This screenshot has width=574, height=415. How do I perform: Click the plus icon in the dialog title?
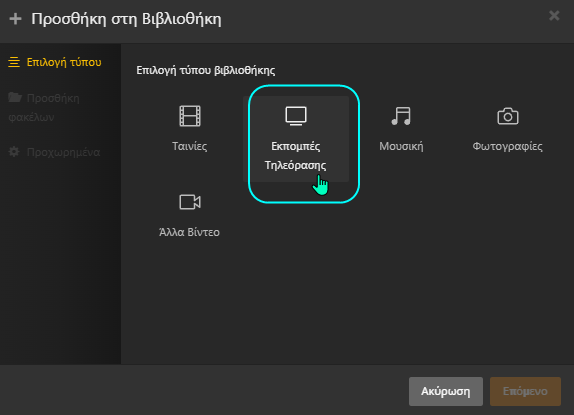coord(15,19)
